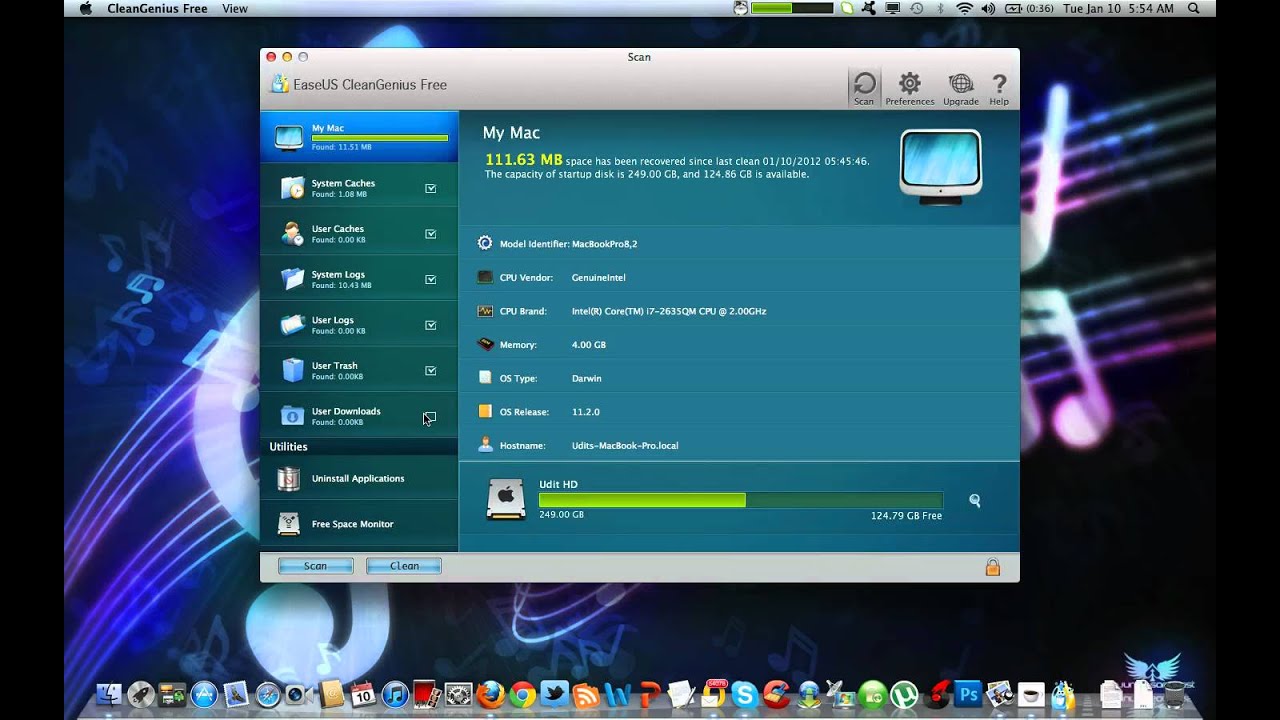
Task: Click the volume icon in the menu bar
Action: coord(988,8)
